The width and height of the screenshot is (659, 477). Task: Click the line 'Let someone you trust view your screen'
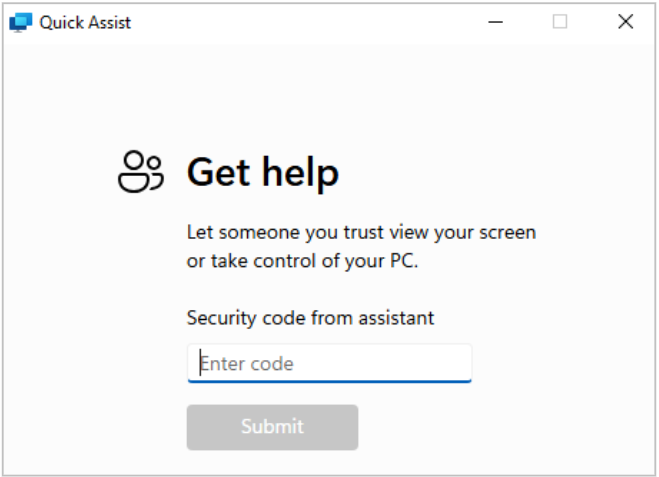pos(361,232)
